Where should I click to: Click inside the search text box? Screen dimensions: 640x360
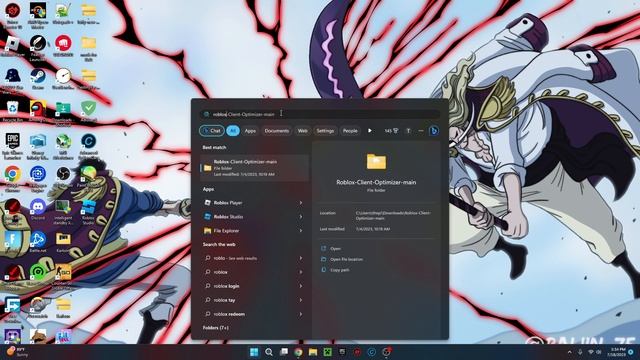(320, 114)
